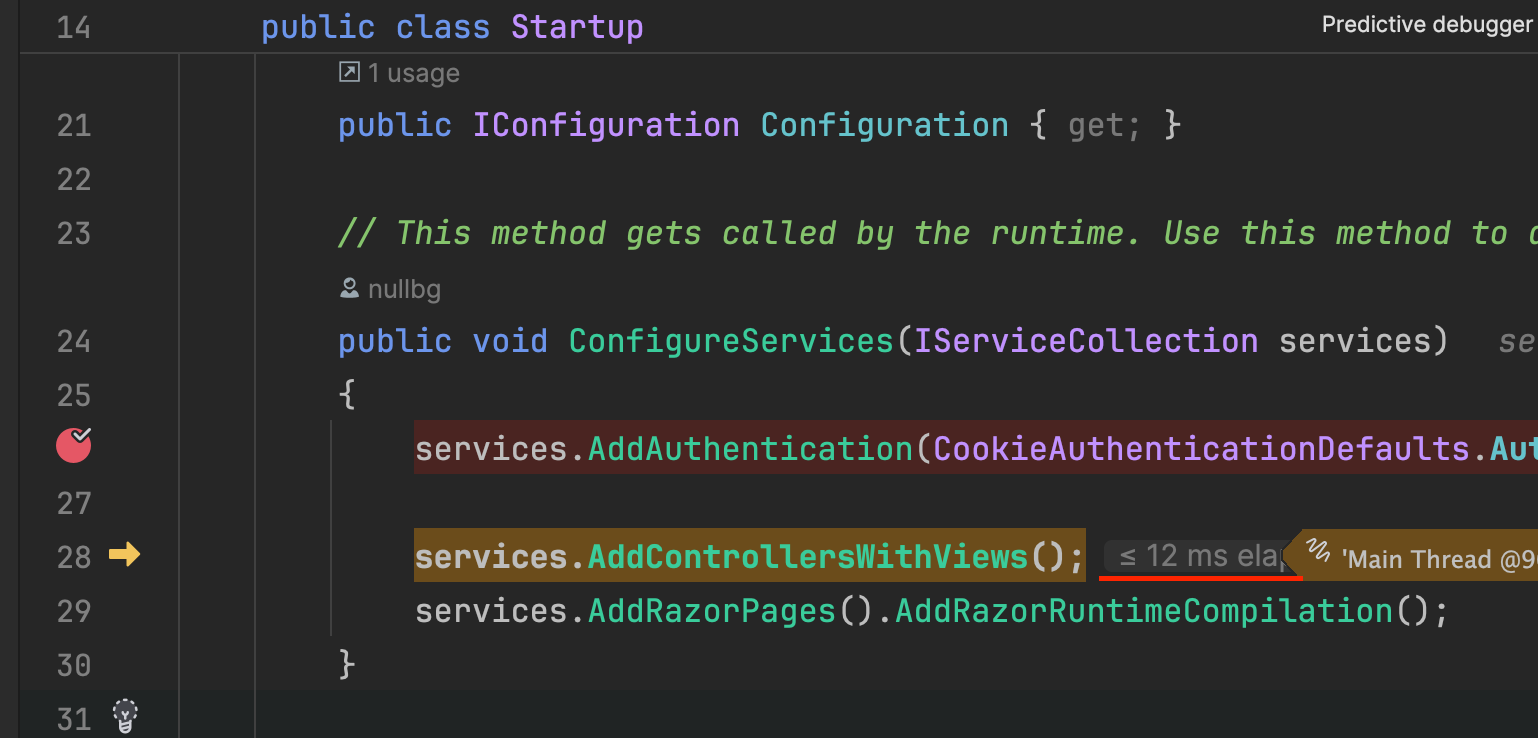1538x738 pixels.
Task: Click the AddRazorRuntimeCompilation method call
Action: pyautogui.click(x=1143, y=610)
